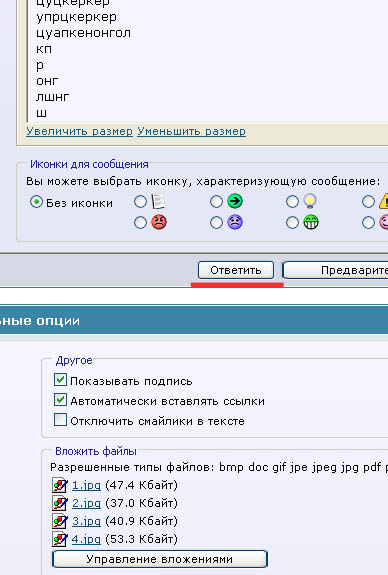Click the attachment icon beside 3.jpg

[60, 521]
